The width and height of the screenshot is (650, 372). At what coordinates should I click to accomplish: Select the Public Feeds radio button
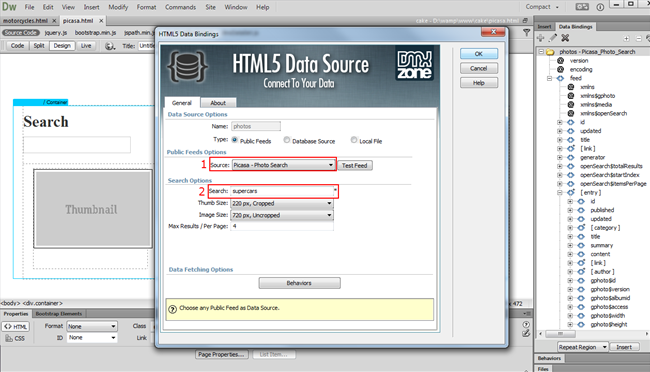click(x=235, y=140)
